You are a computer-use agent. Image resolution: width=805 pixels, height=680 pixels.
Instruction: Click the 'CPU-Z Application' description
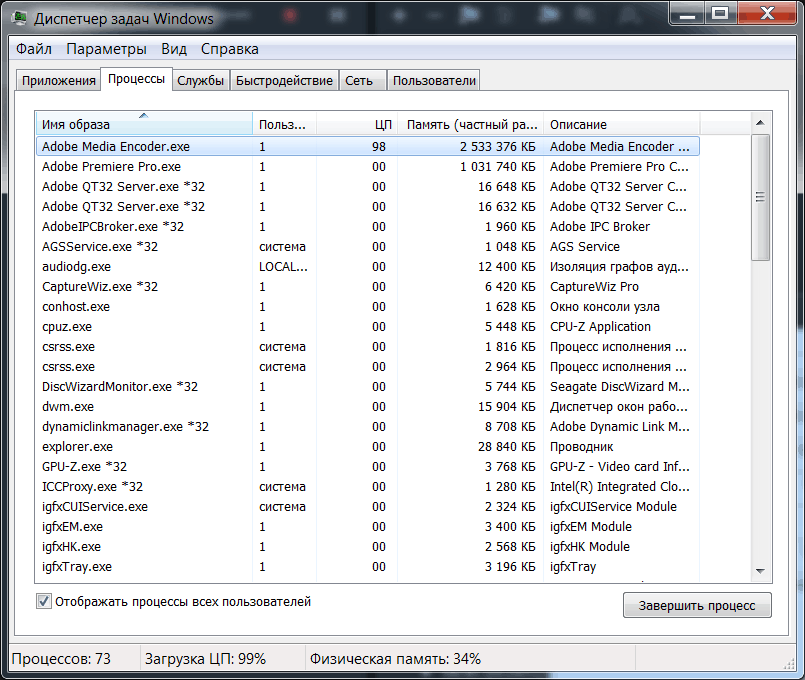point(600,327)
